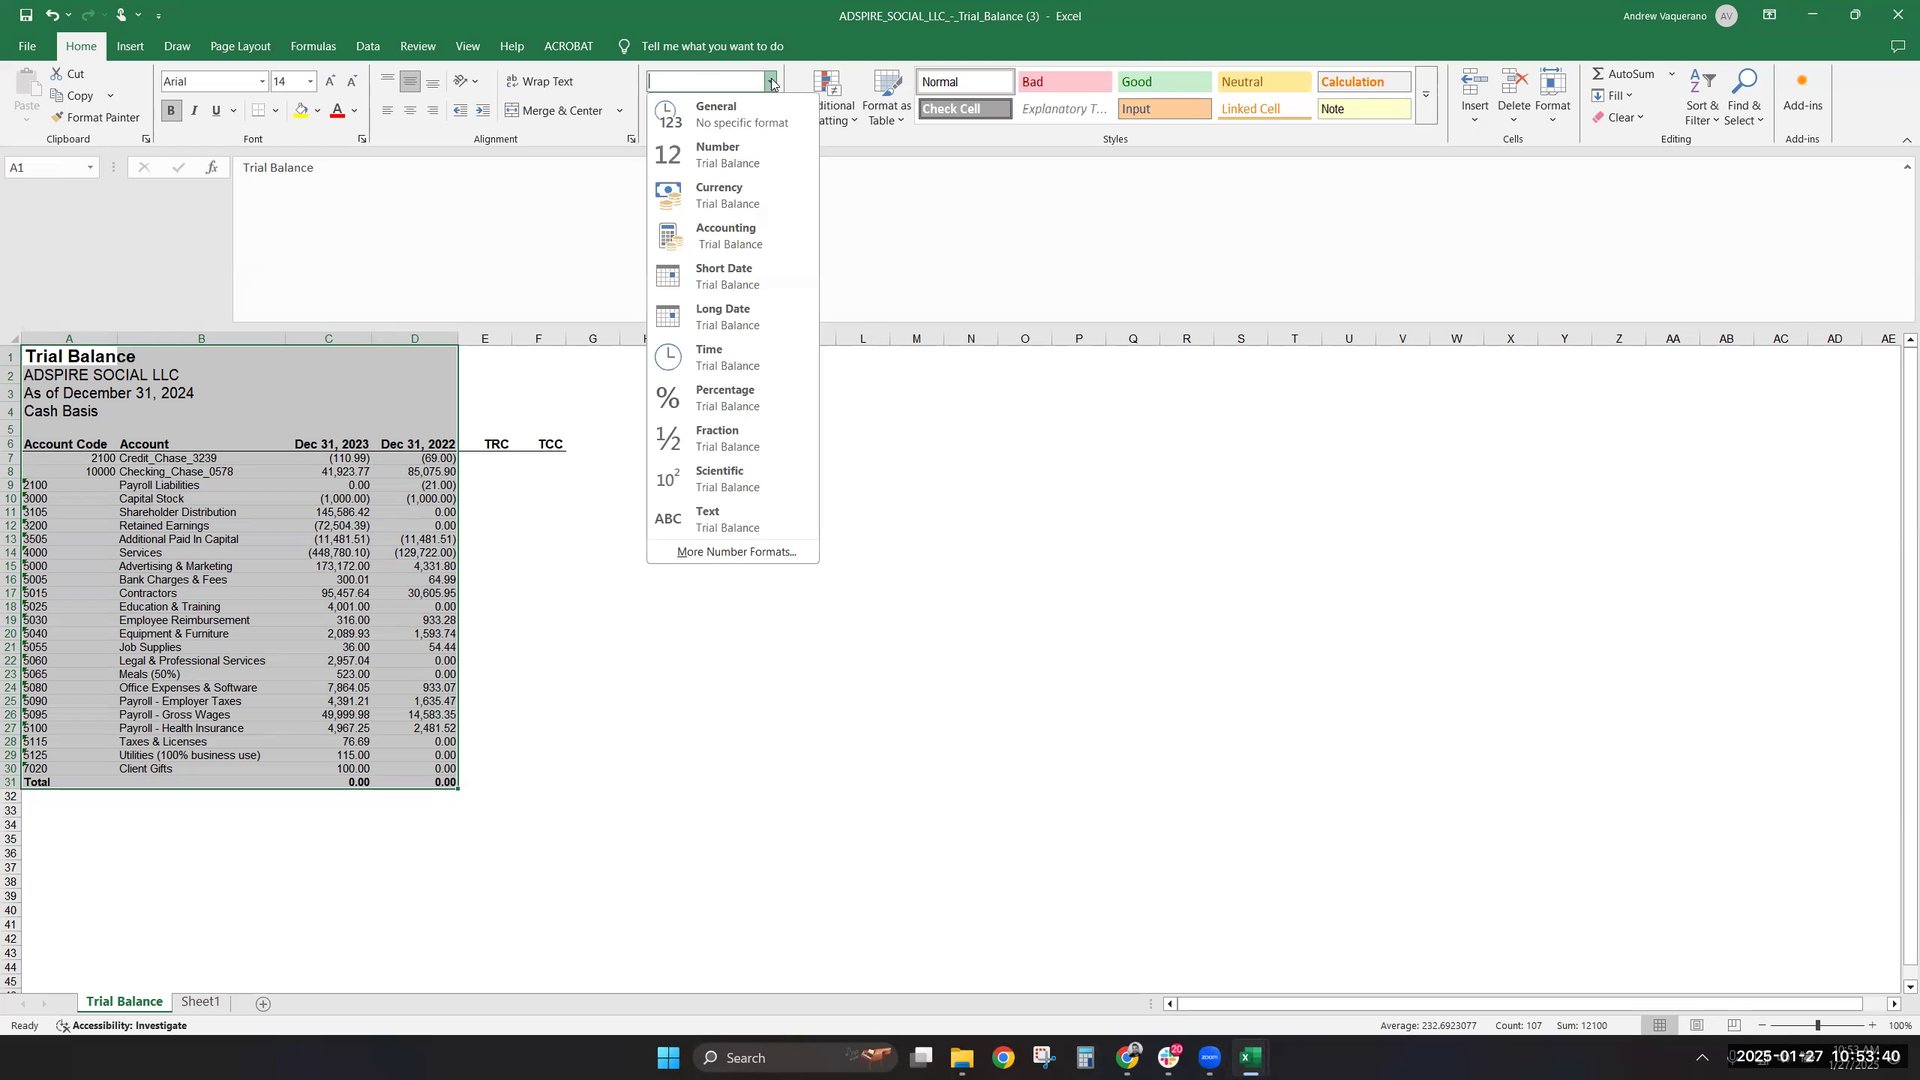Click the new sheet plus icon
The height and width of the screenshot is (1080, 1920).
pos(263,1003)
